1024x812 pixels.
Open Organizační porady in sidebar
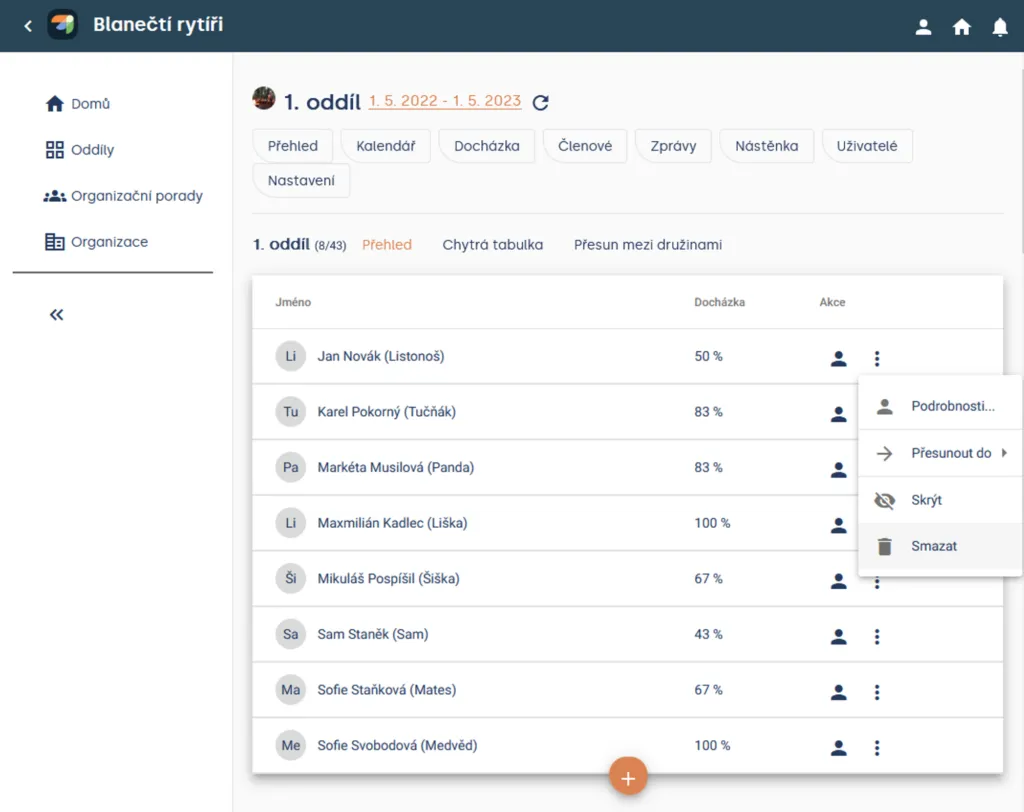[123, 196]
